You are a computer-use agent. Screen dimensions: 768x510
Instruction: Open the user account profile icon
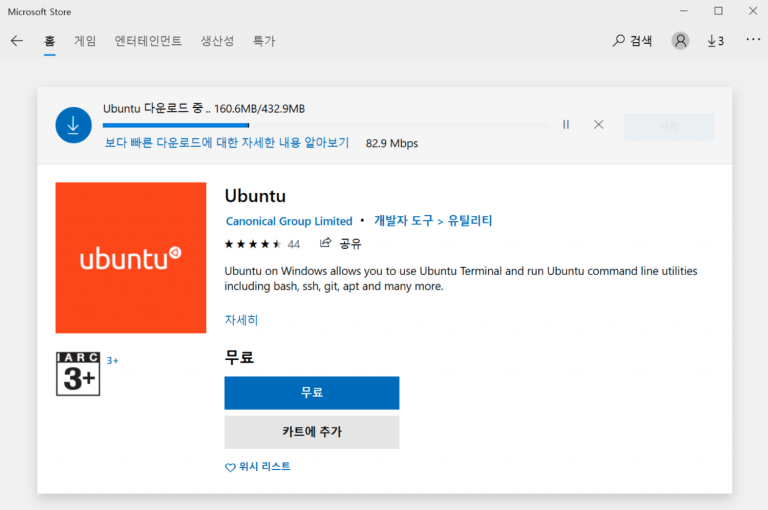click(680, 41)
